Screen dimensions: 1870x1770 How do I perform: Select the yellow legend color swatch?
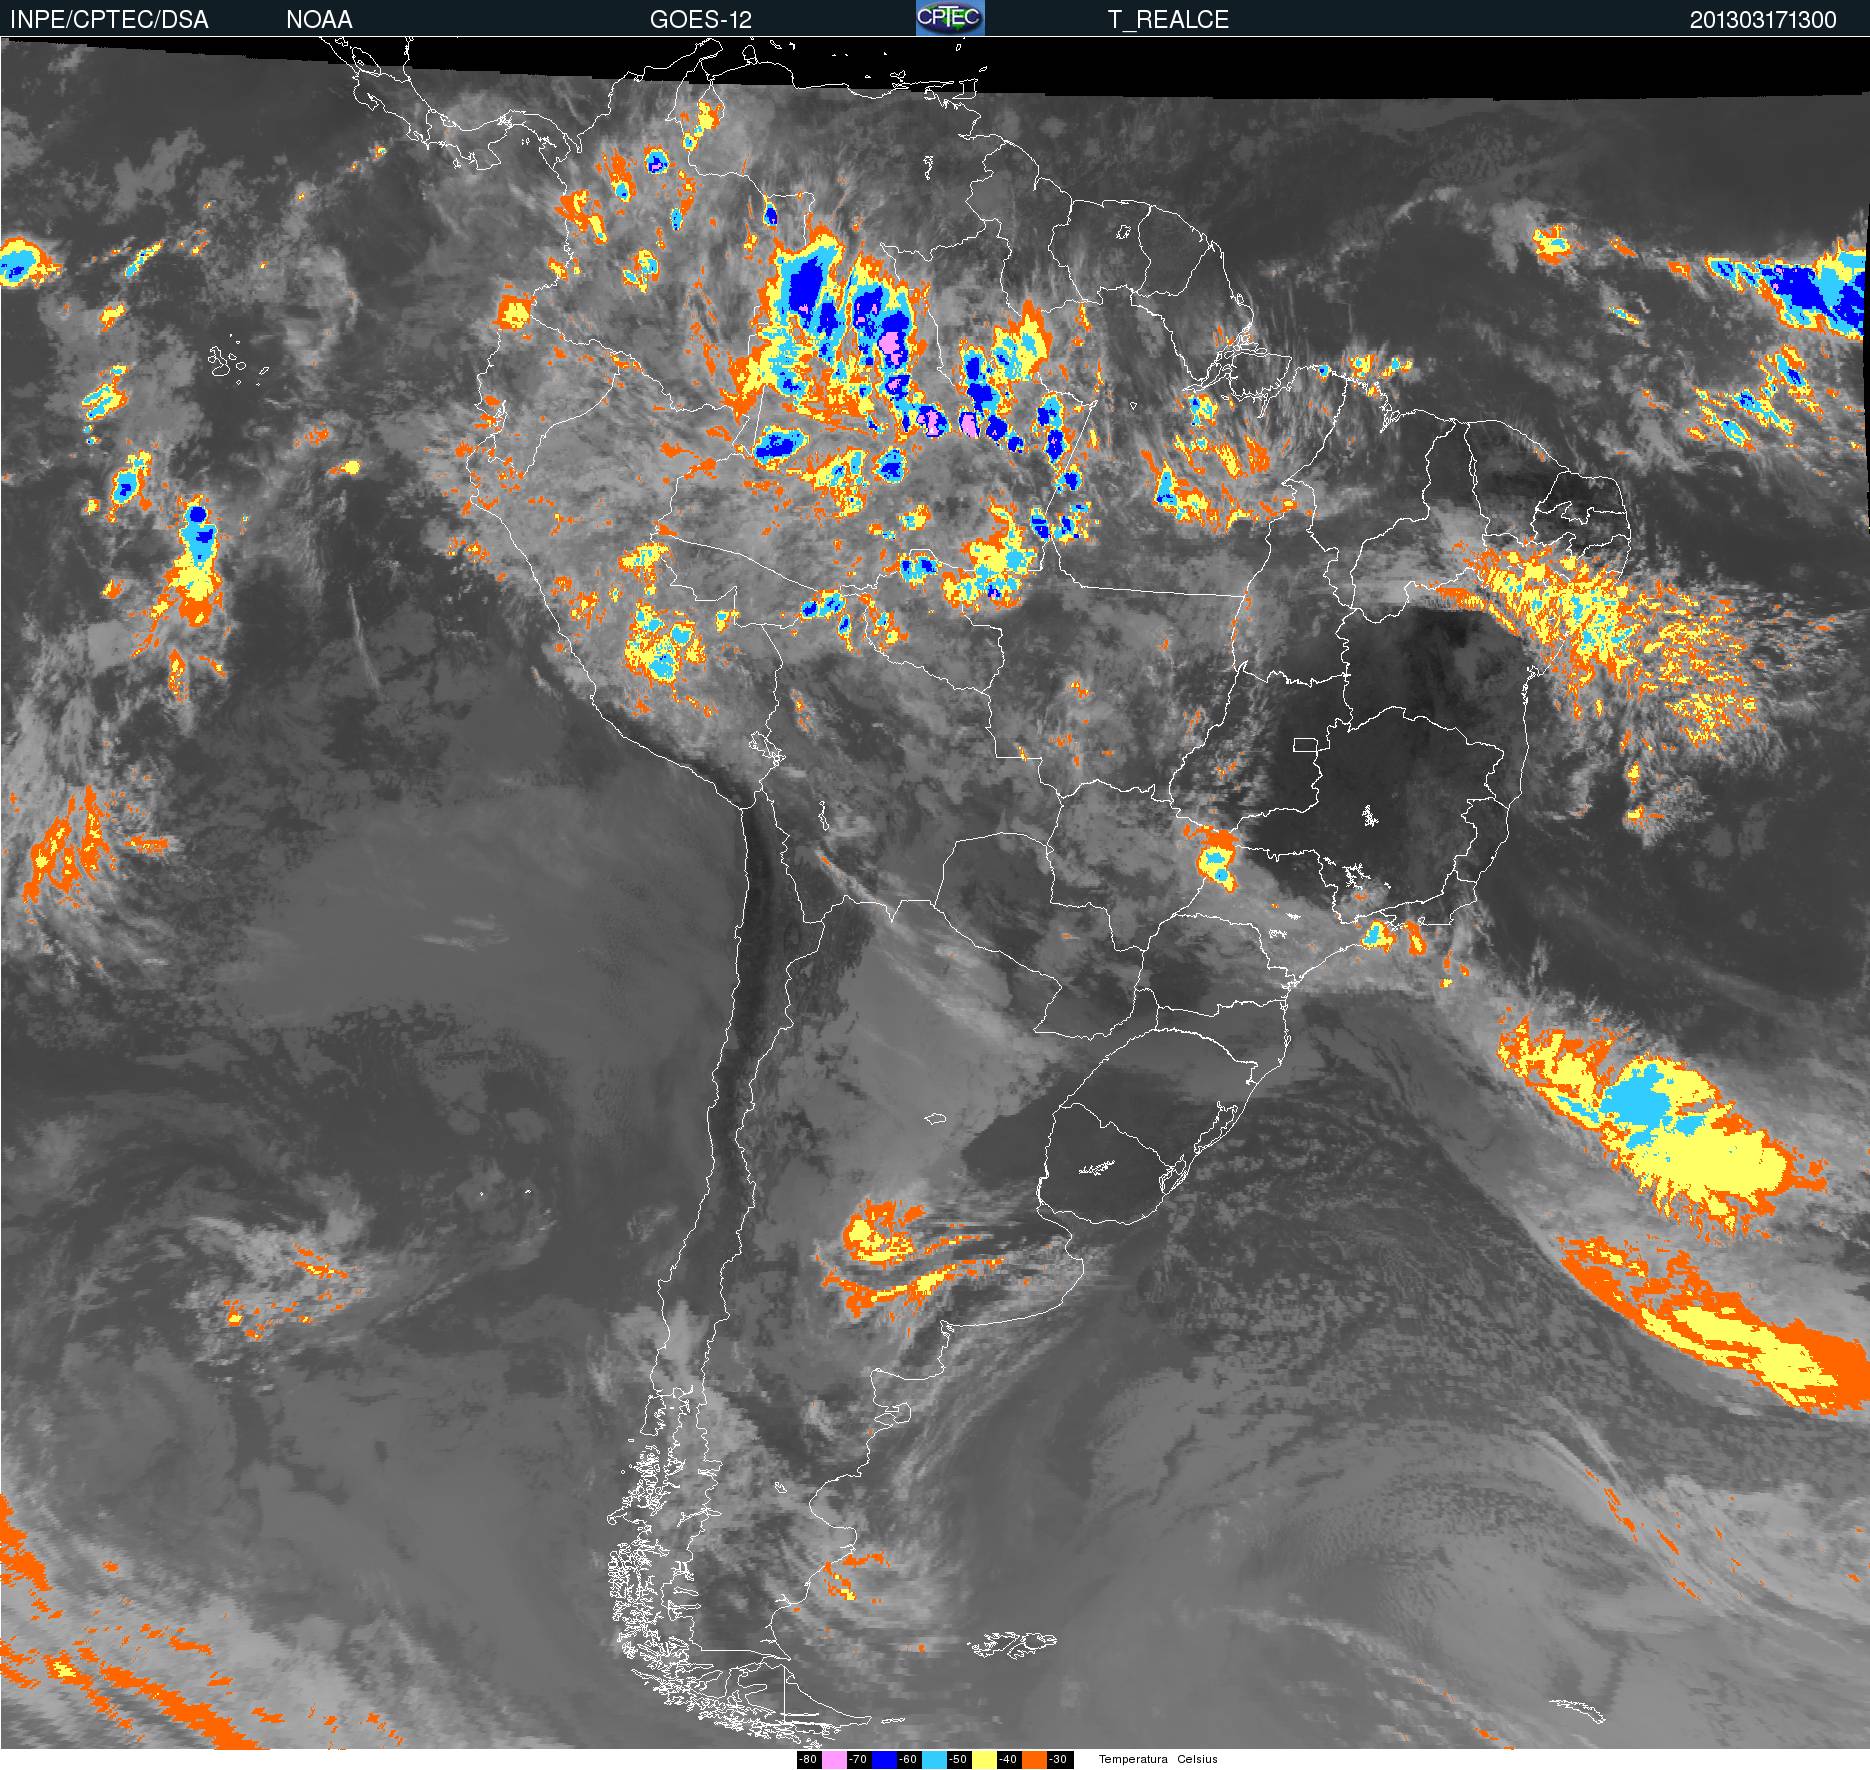click(984, 1759)
